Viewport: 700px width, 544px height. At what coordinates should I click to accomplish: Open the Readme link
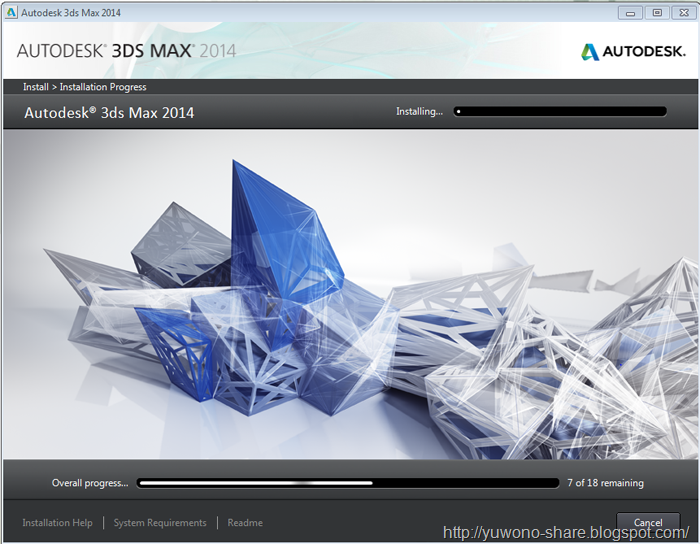245,523
